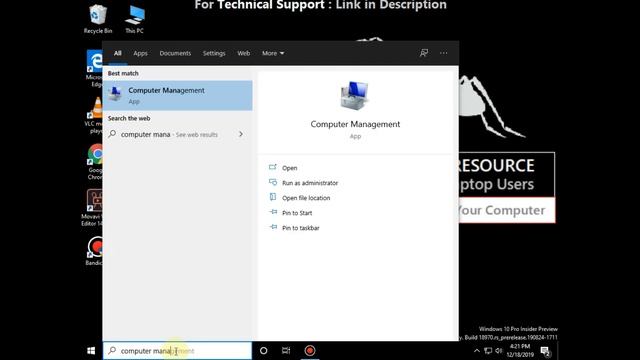Click the volume speaker tray icon
The height and width of the screenshot is (360, 640).
coord(499,351)
